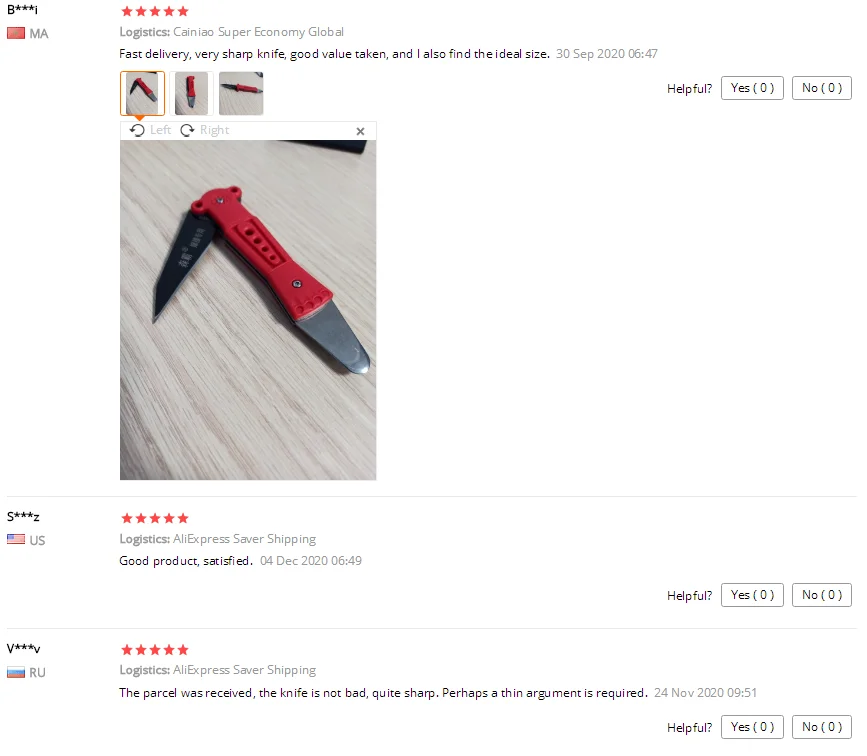Vote Yes on V***v's review

click(752, 727)
